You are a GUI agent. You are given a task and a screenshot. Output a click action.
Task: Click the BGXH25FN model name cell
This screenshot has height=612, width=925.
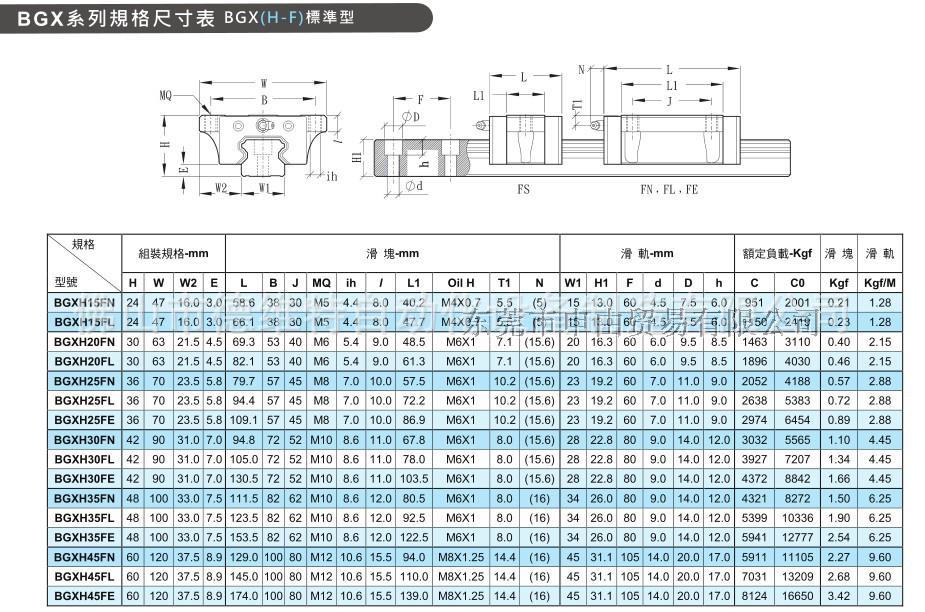[84, 381]
